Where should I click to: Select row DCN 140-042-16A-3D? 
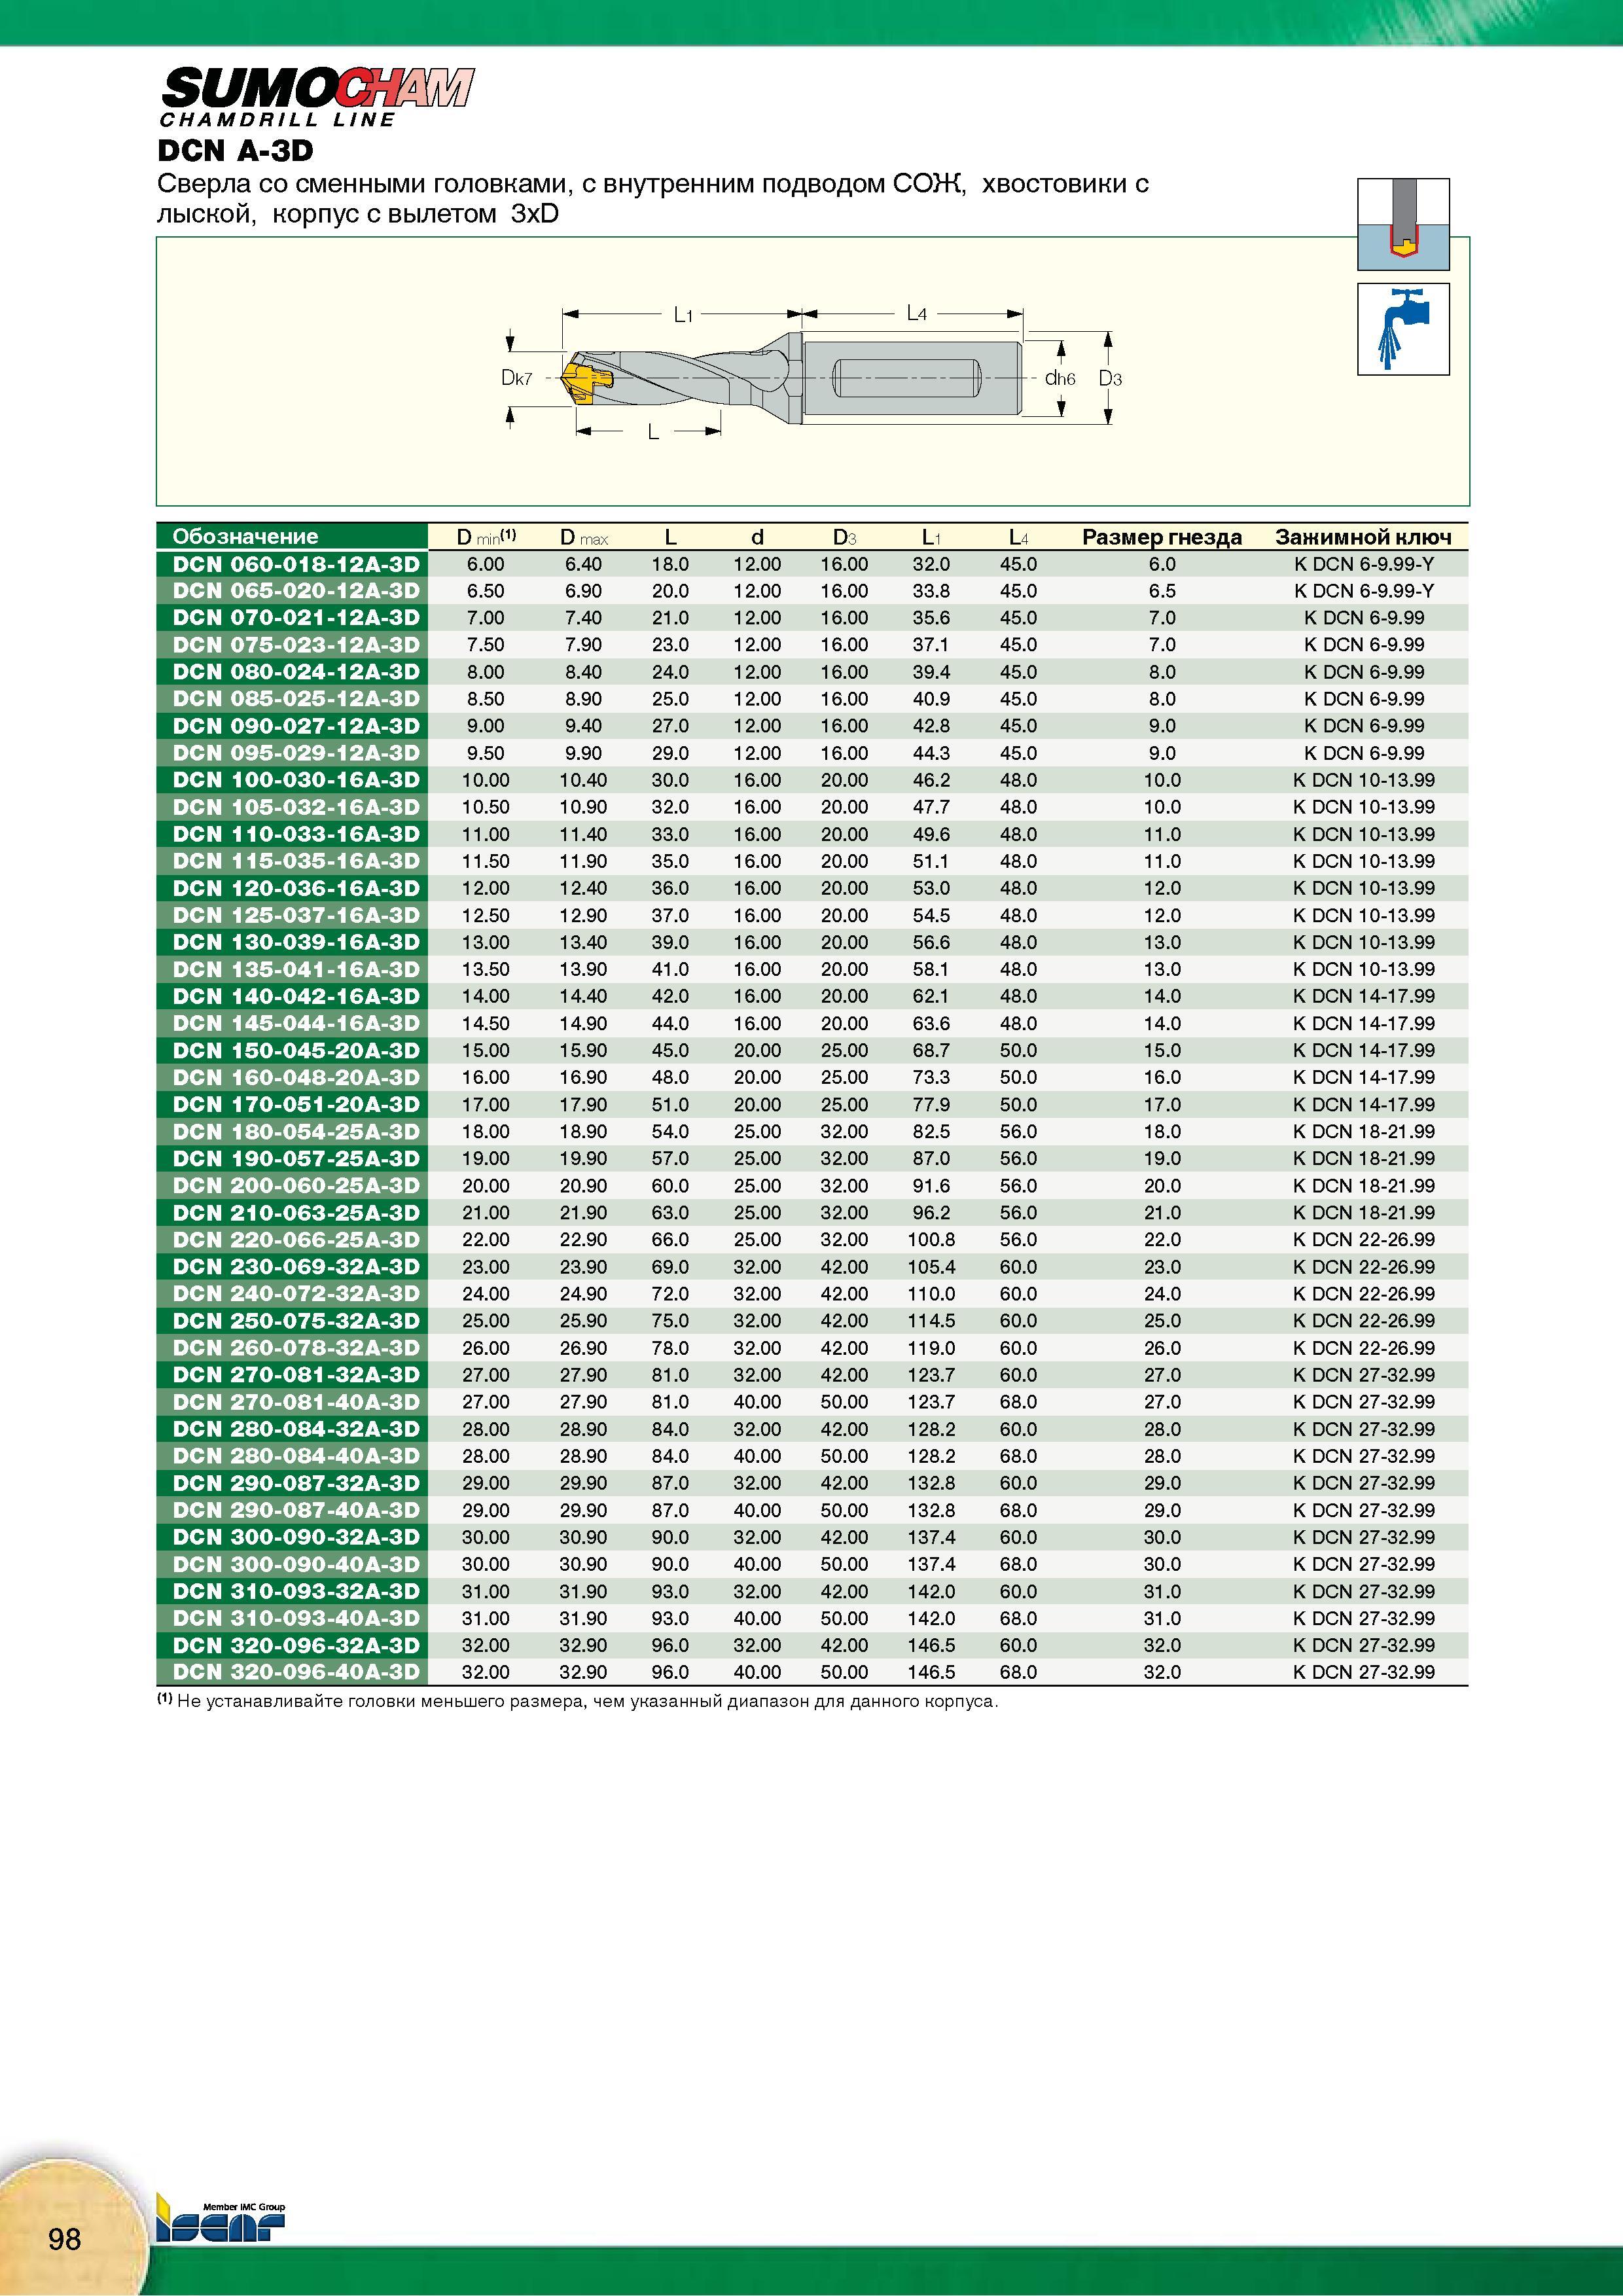[x=812, y=996]
